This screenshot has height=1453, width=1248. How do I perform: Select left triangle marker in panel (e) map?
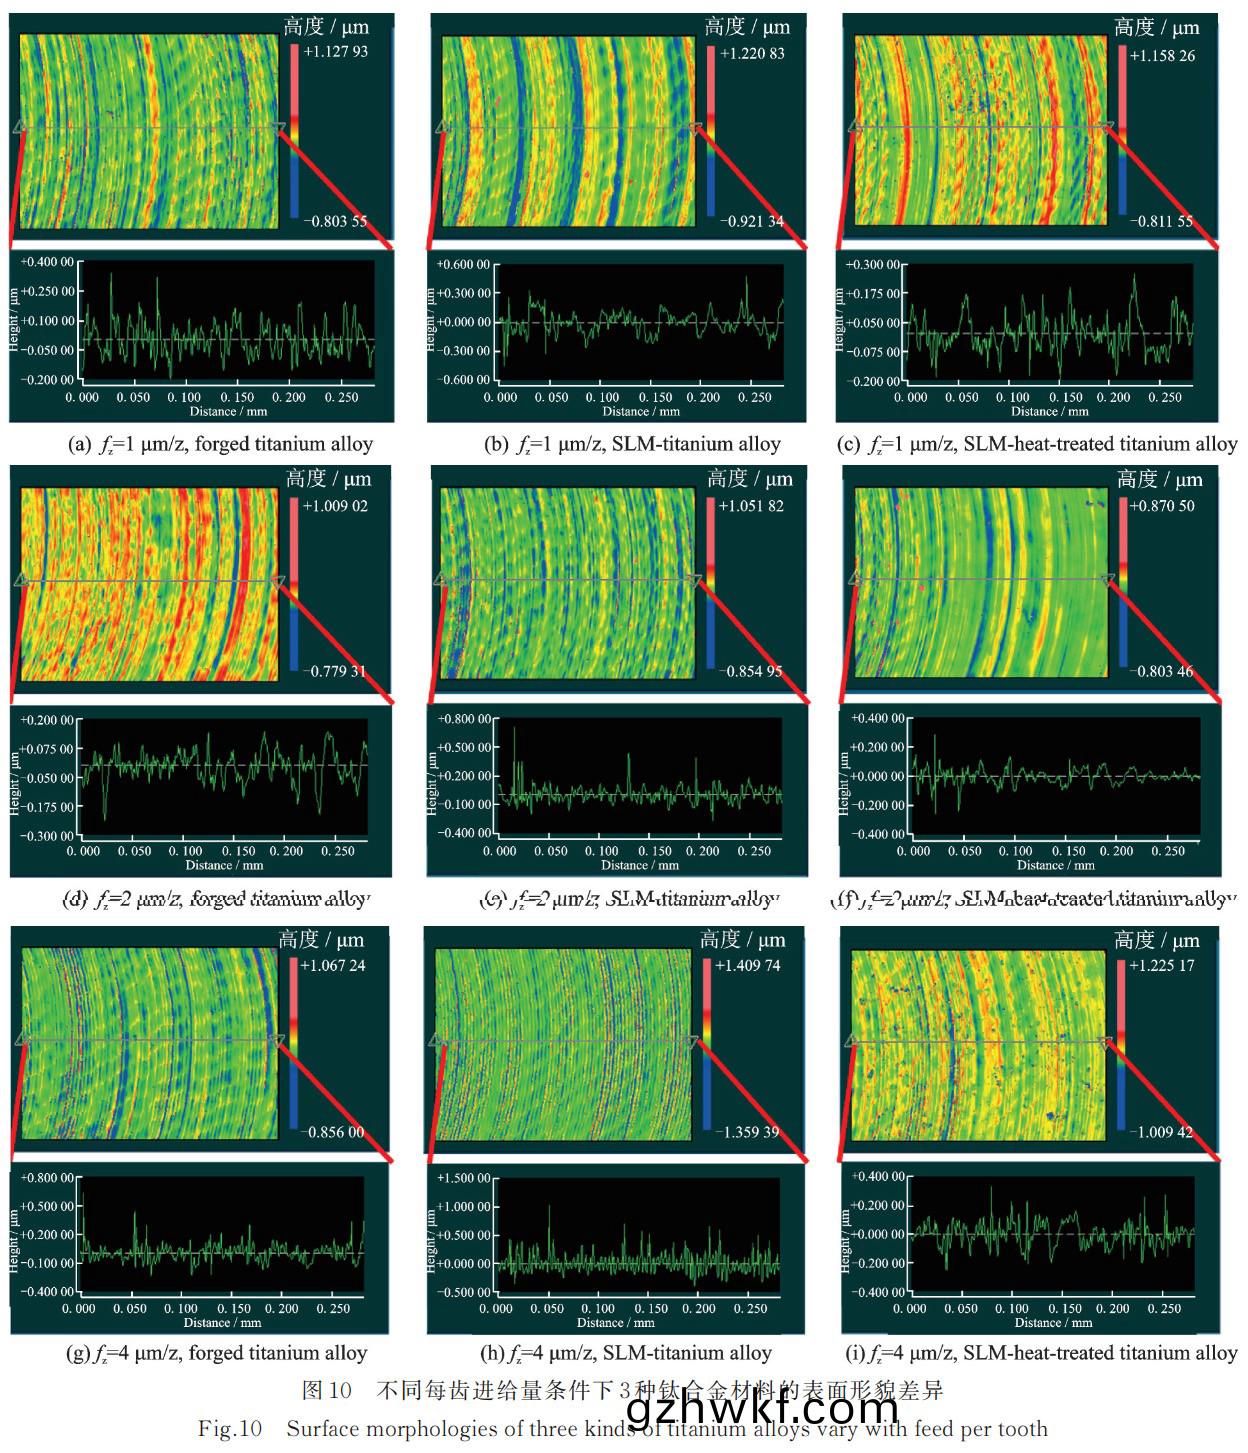[x=439, y=580]
